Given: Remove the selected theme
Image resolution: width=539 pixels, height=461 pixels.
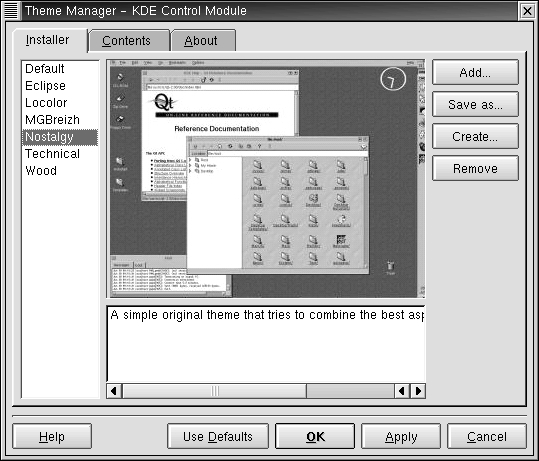Looking at the screenshot, I should click(x=475, y=168).
